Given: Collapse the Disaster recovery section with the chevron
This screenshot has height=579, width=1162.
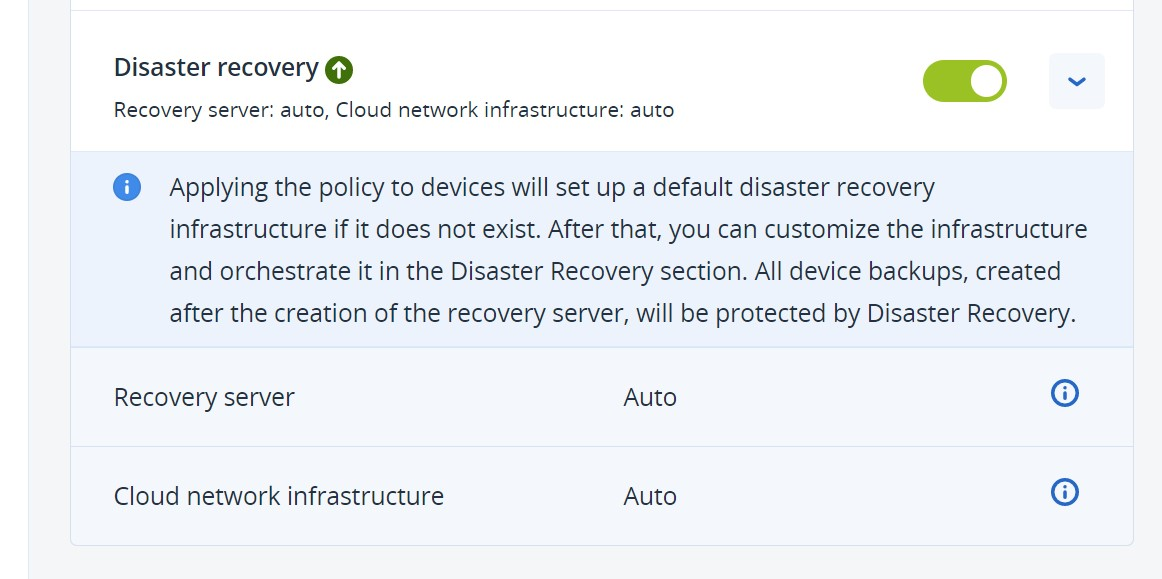Looking at the screenshot, I should point(1077,81).
